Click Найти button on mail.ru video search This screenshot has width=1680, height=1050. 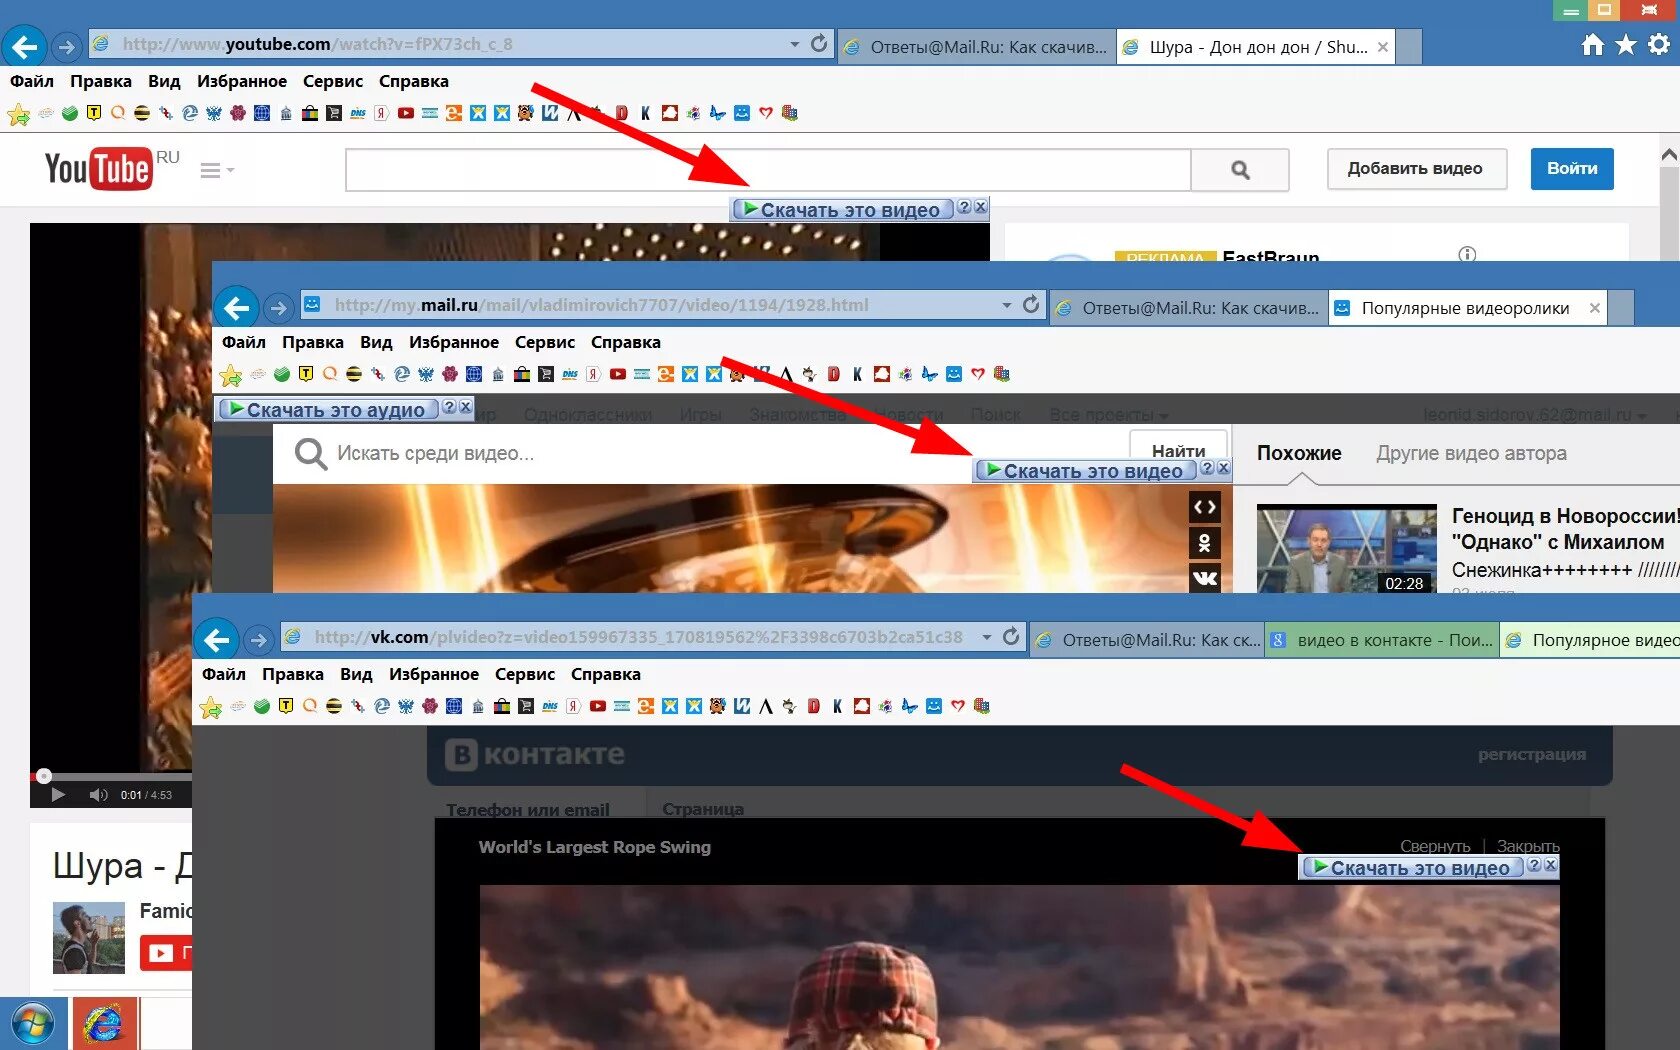(1178, 447)
